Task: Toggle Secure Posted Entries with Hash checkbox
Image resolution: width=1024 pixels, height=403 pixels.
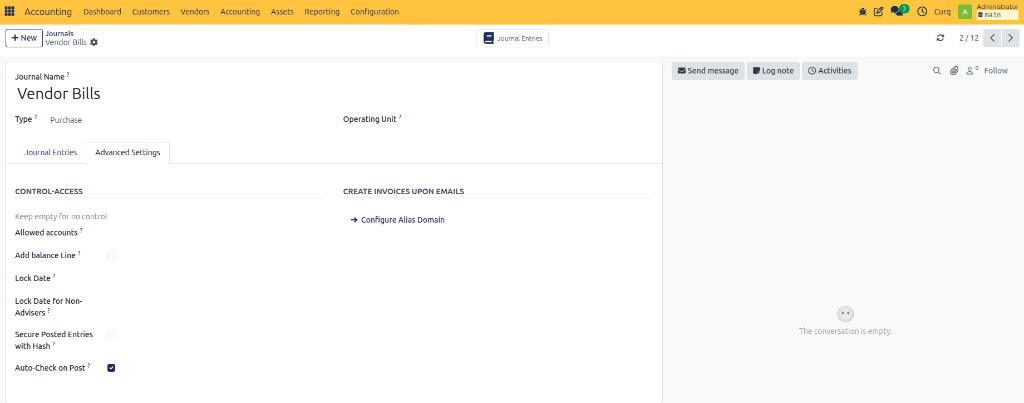Action: tap(111, 334)
